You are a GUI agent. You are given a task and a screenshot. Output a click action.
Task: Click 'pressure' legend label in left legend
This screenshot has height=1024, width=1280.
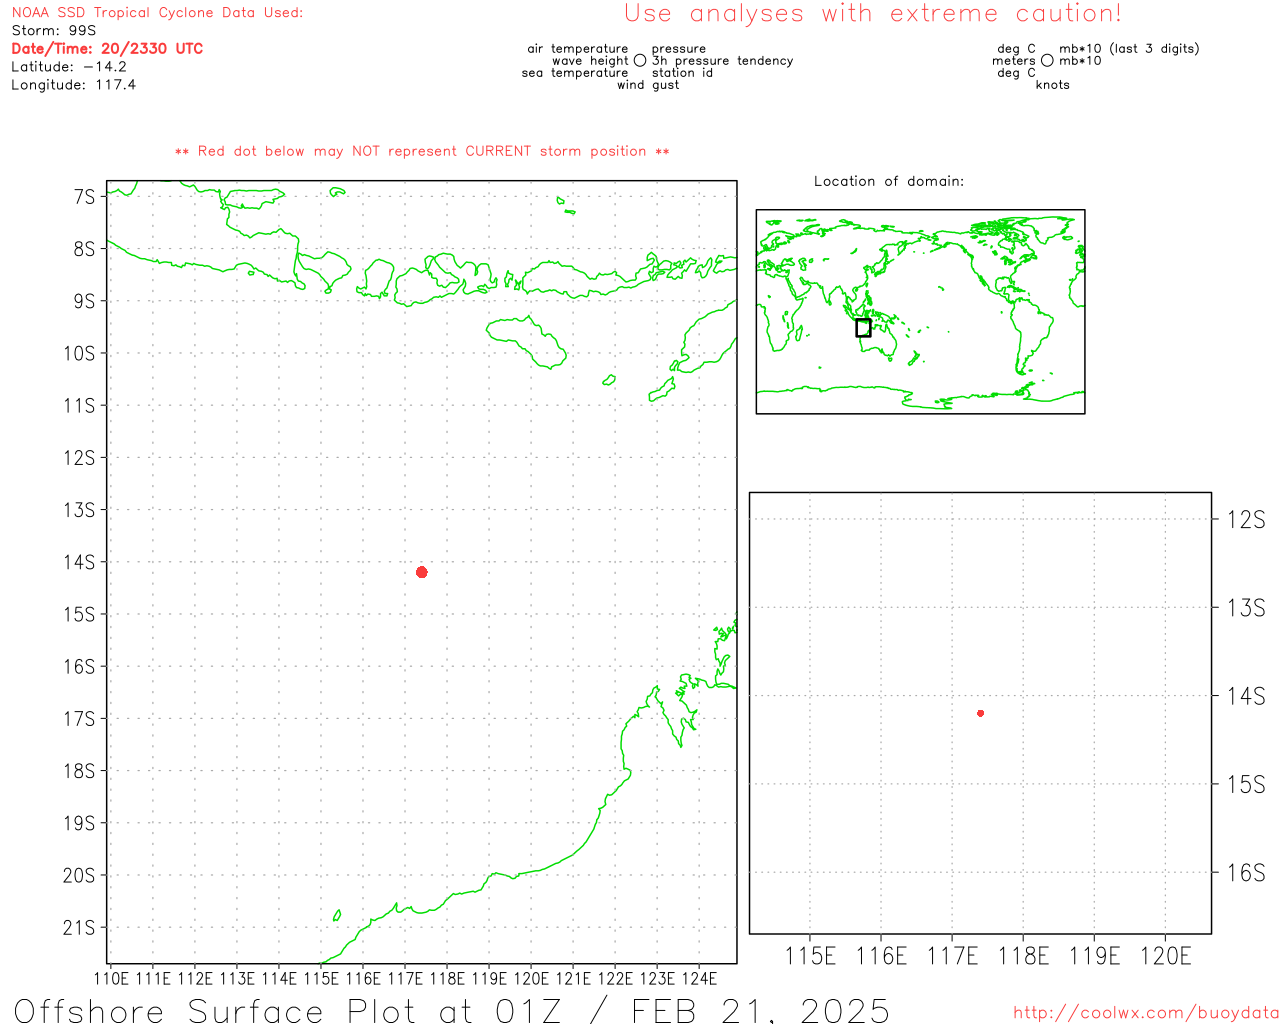[x=679, y=49]
